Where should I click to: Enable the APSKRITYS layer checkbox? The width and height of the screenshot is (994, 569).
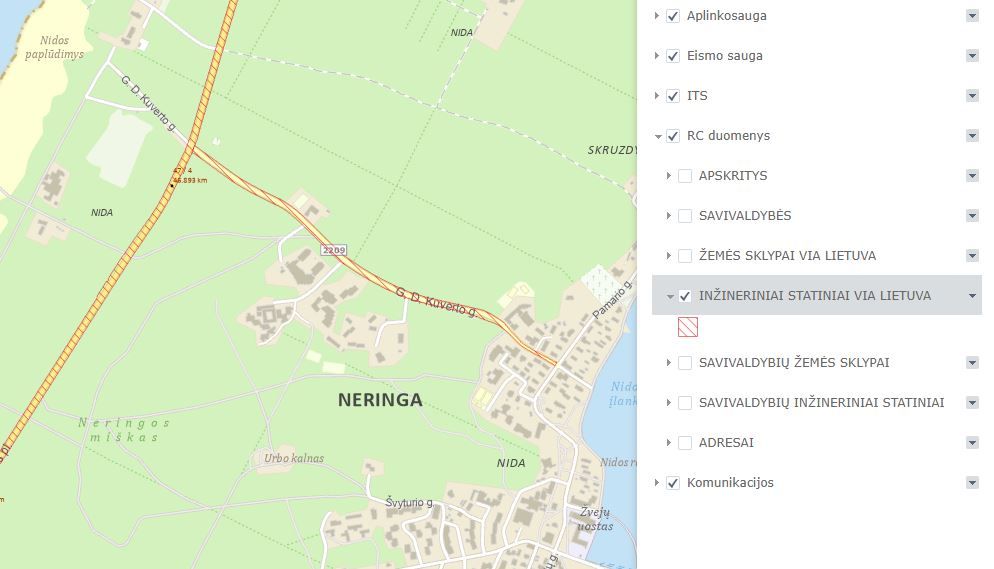tap(685, 176)
